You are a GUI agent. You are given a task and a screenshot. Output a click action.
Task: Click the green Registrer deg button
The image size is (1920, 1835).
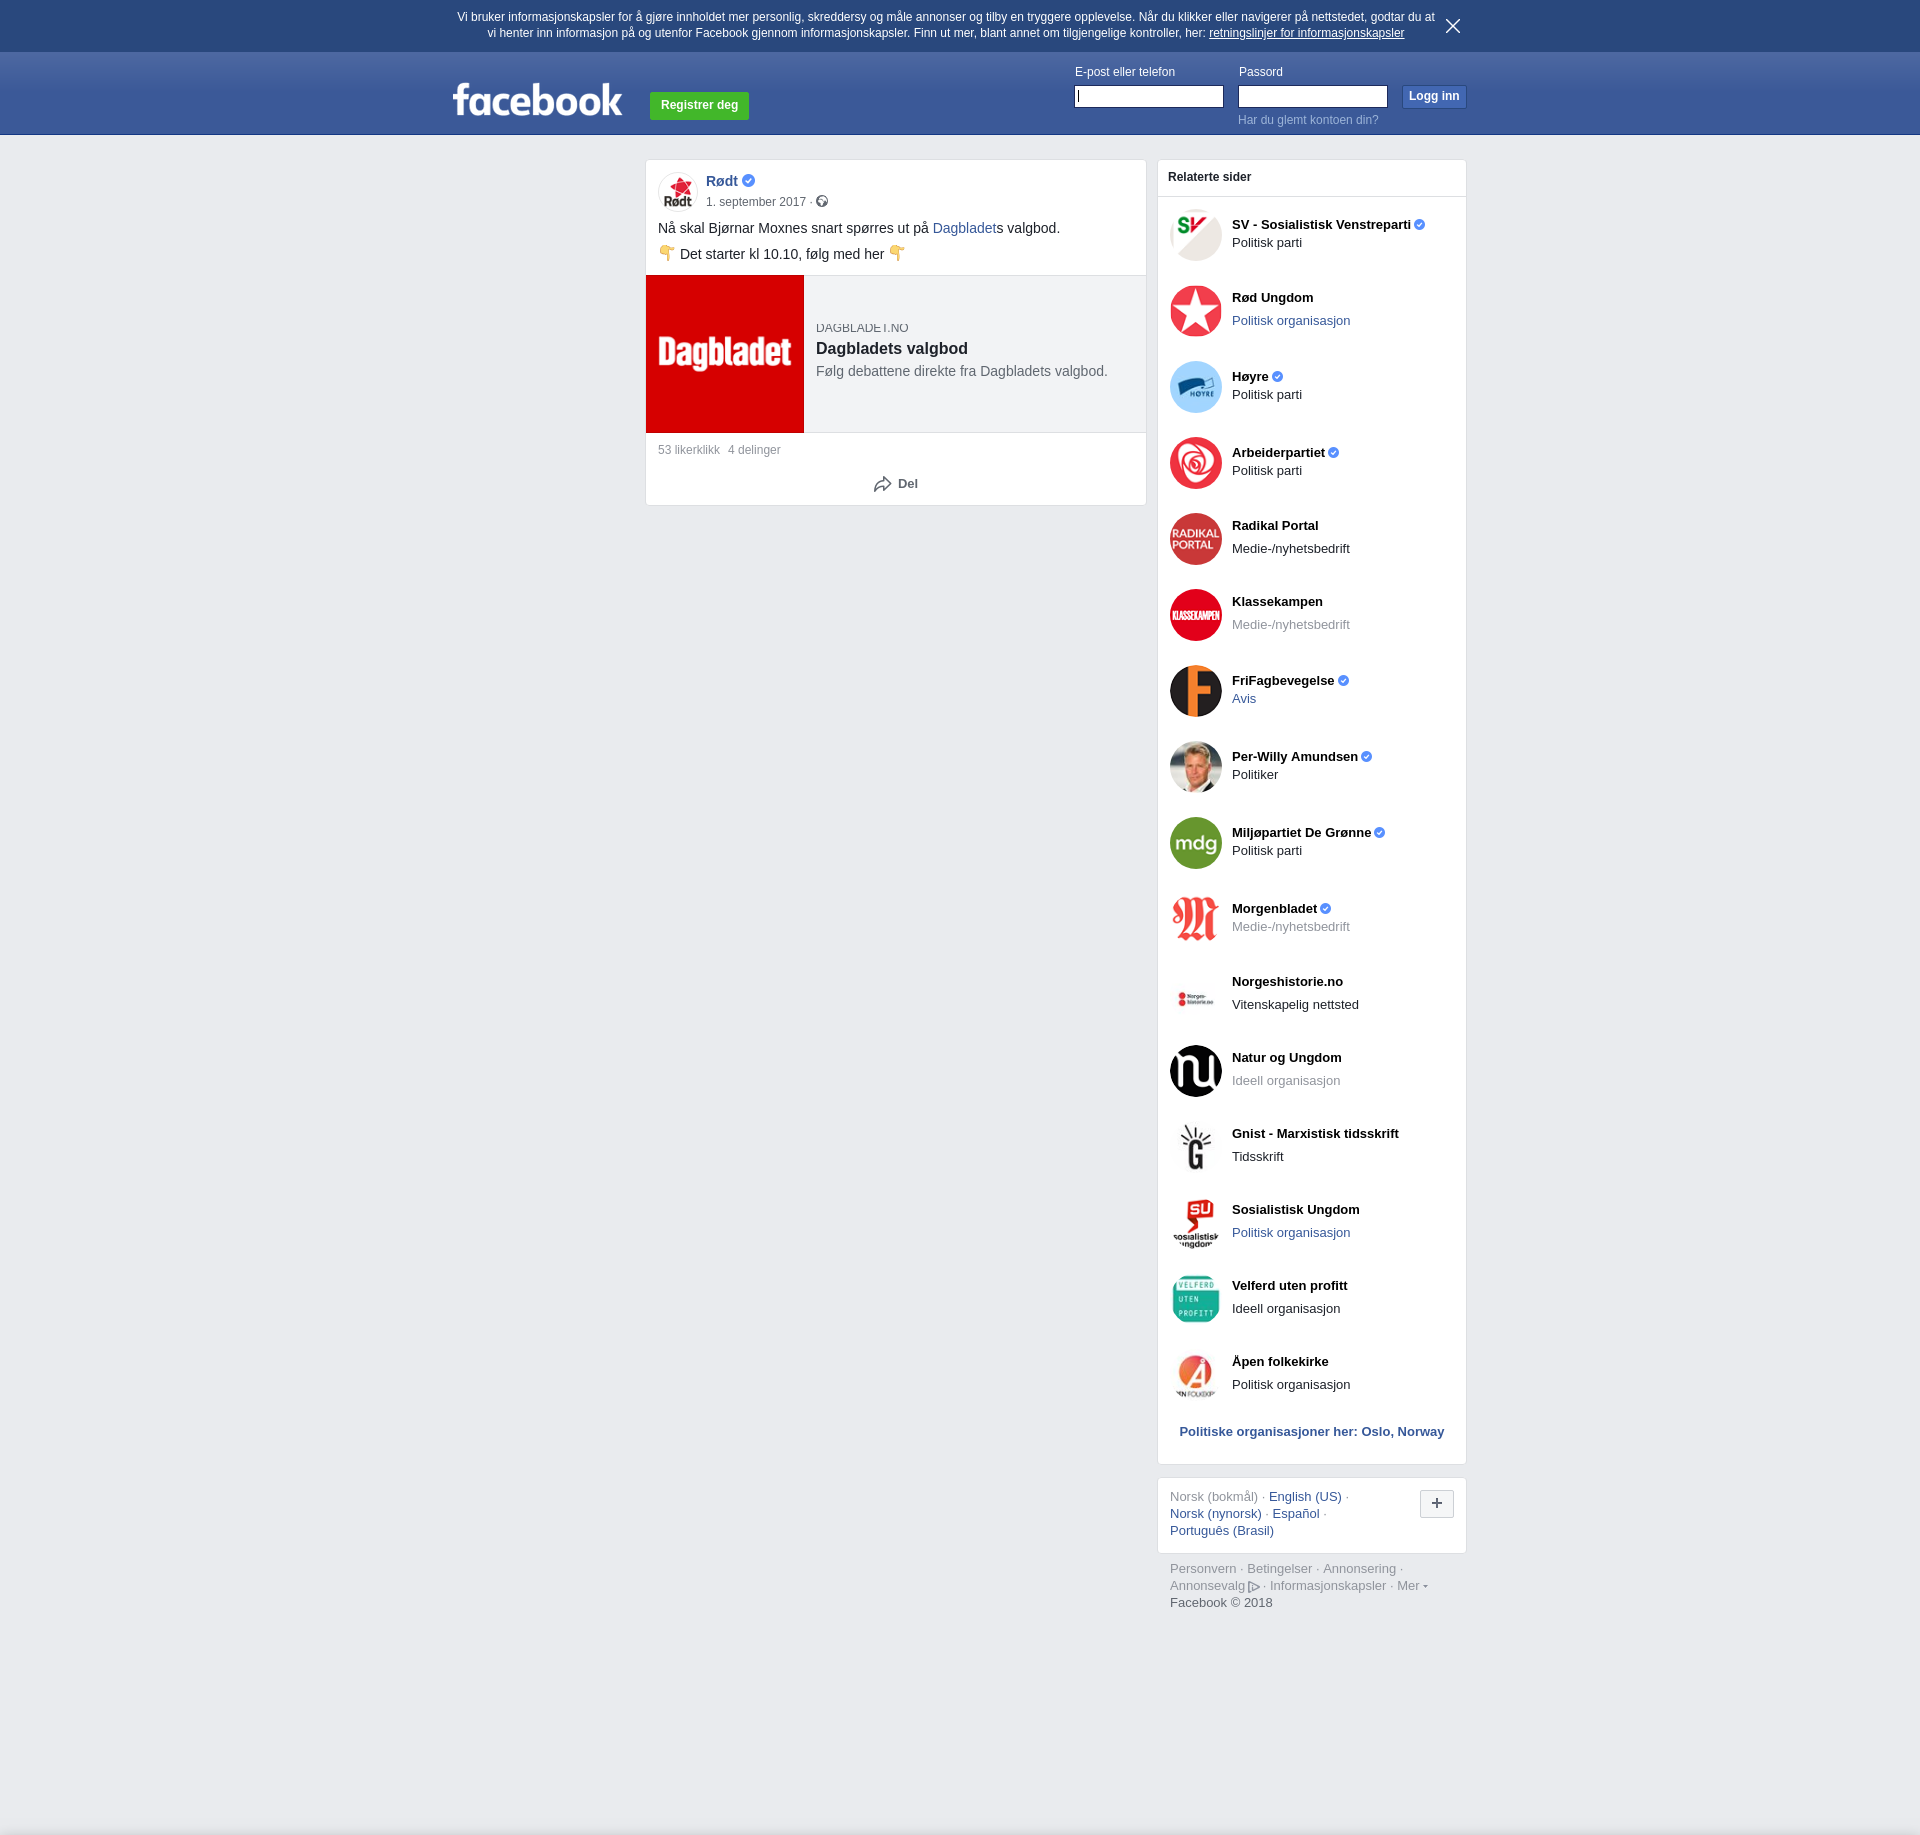tap(699, 105)
